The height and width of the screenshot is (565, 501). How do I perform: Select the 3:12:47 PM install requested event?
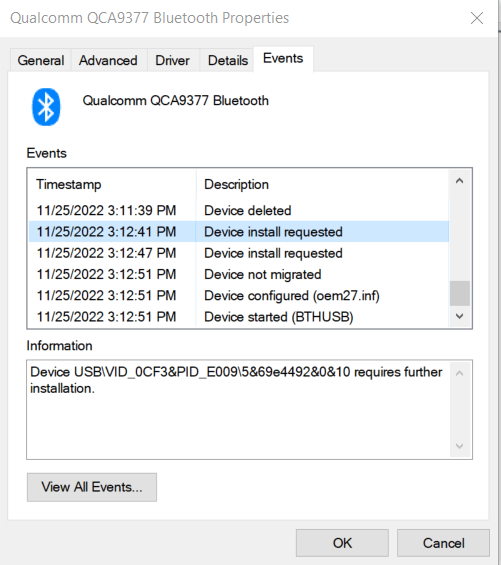coord(239,253)
